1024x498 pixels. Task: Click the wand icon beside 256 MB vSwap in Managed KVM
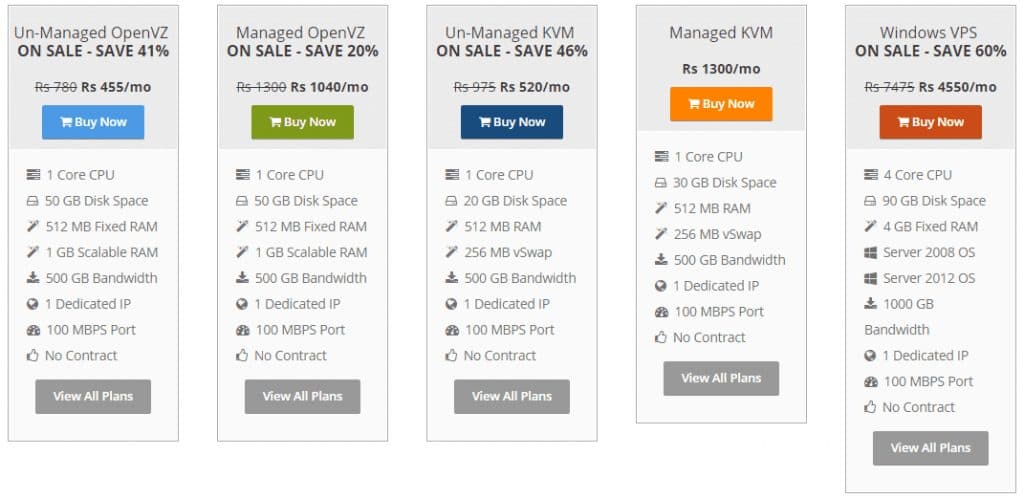[662, 234]
